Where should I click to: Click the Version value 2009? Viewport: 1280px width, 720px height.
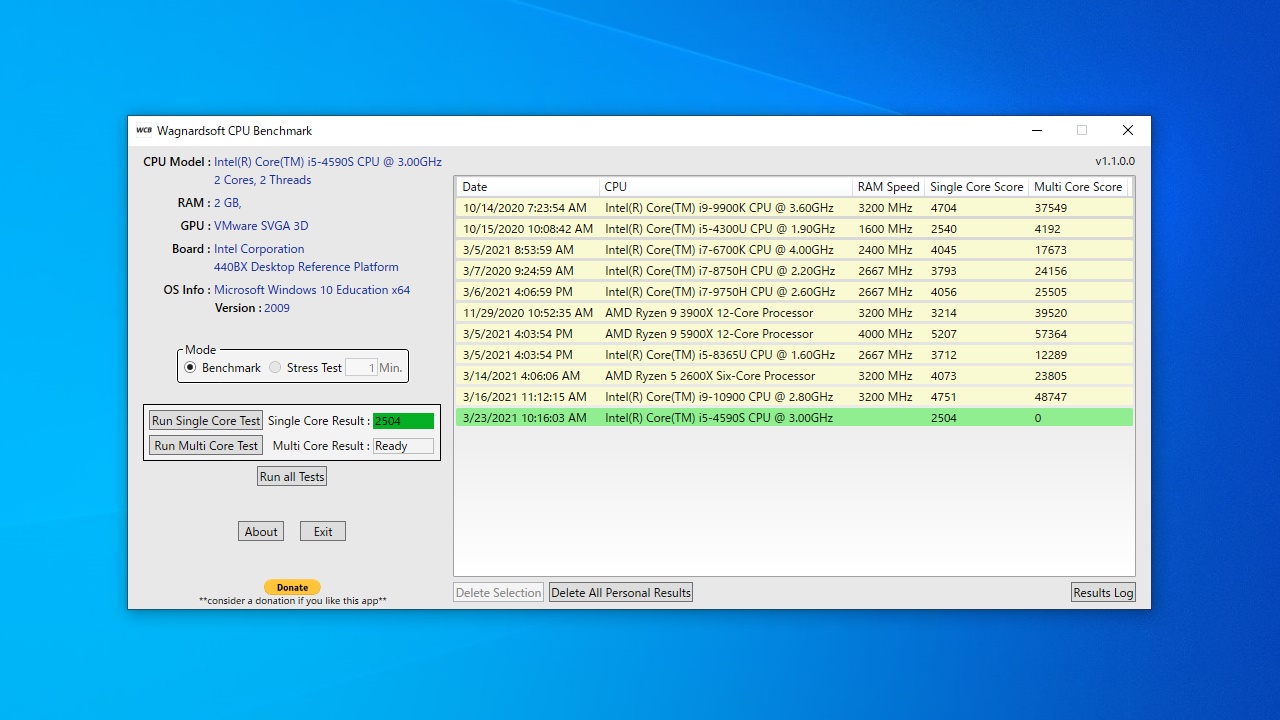coord(277,308)
